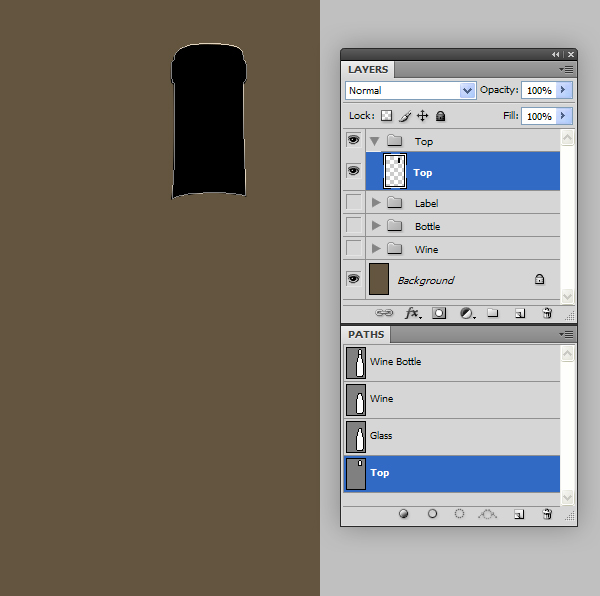The height and width of the screenshot is (596, 600).
Task: Click the Opacity value field
Action: click(x=539, y=90)
